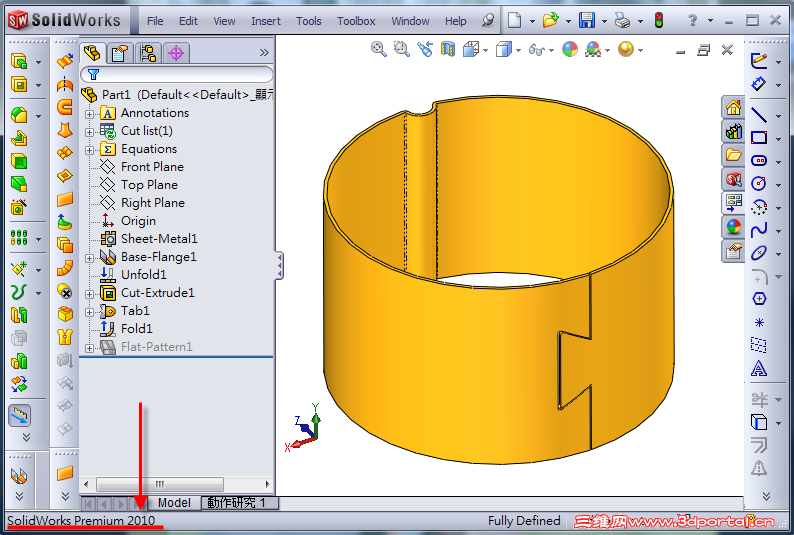Click the Previous View icon
Viewport: 794px width, 535px height.
tap(425, 49)
